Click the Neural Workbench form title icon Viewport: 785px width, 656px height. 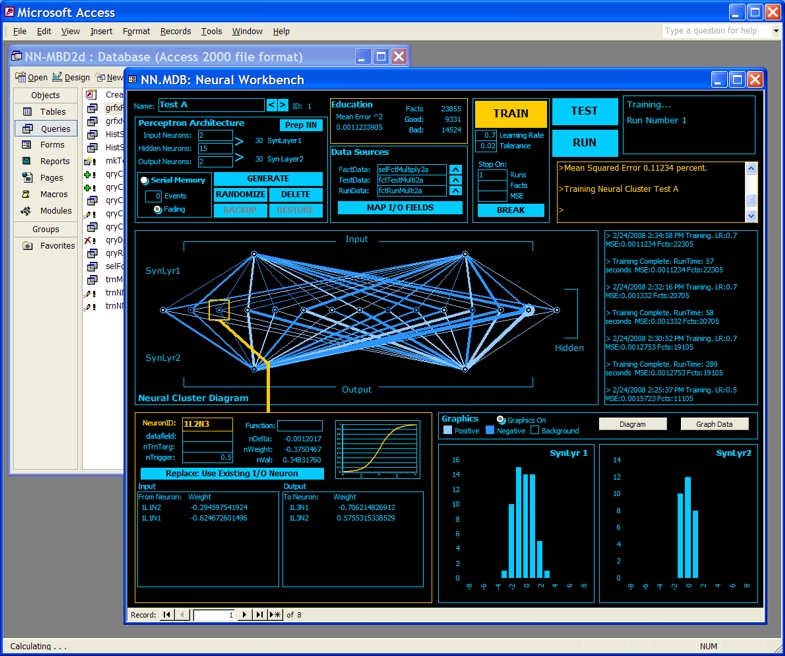click(133, 80)
